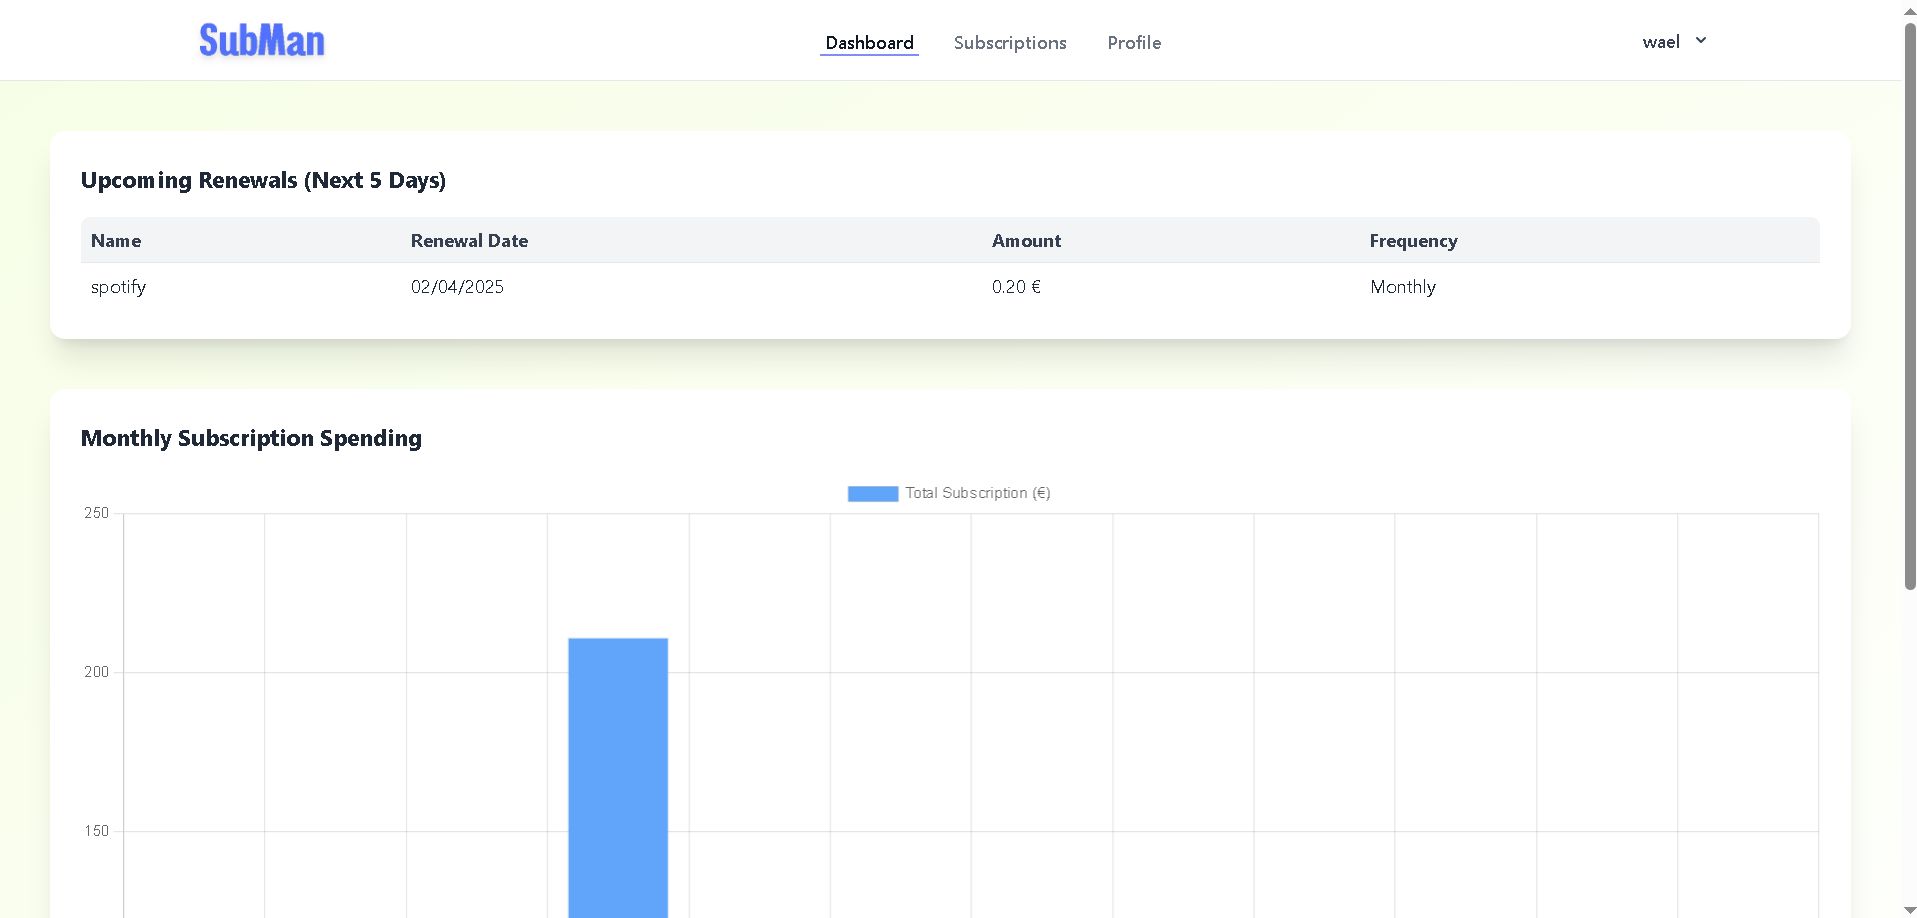
Task: Select the spotify subscription name
Action: click(118, 287)
